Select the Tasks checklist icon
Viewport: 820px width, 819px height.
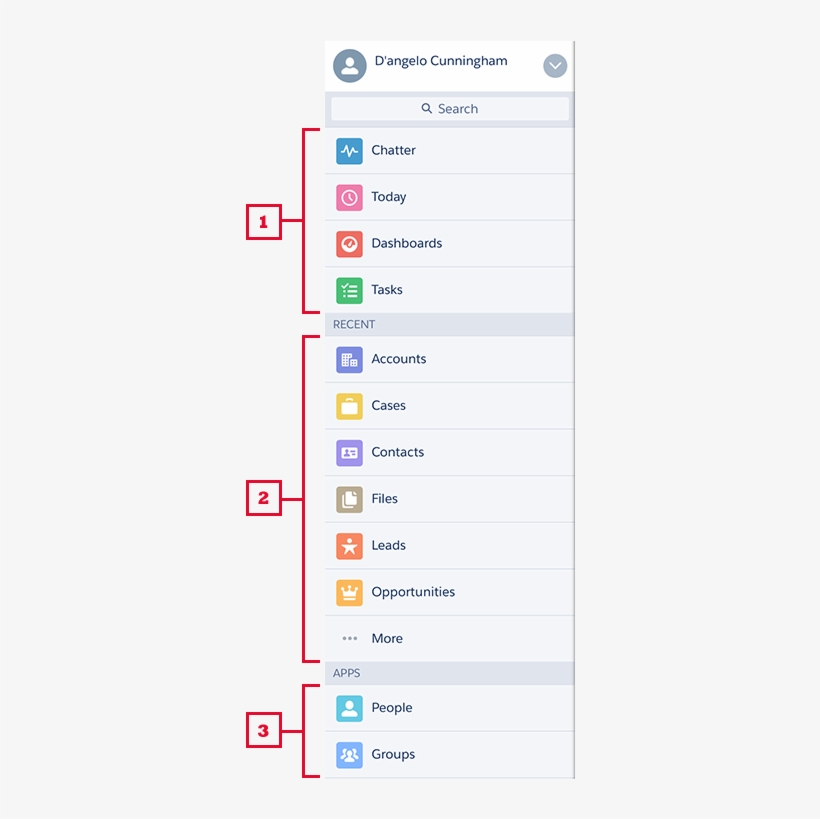(349, 290)
